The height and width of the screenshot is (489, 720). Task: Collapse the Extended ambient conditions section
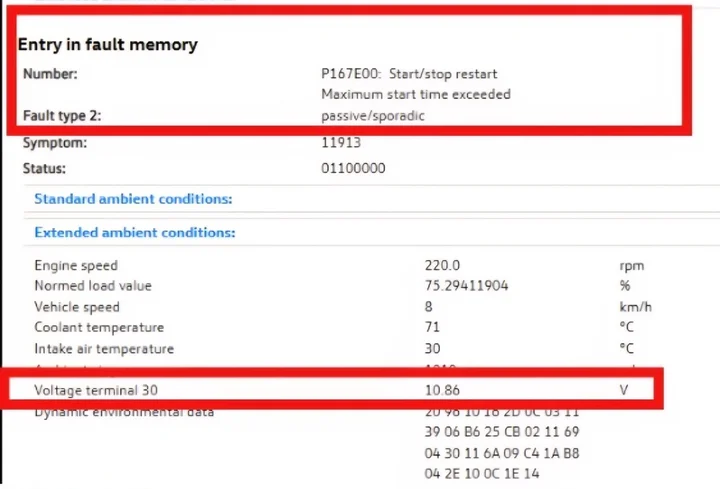click(134, 232)
